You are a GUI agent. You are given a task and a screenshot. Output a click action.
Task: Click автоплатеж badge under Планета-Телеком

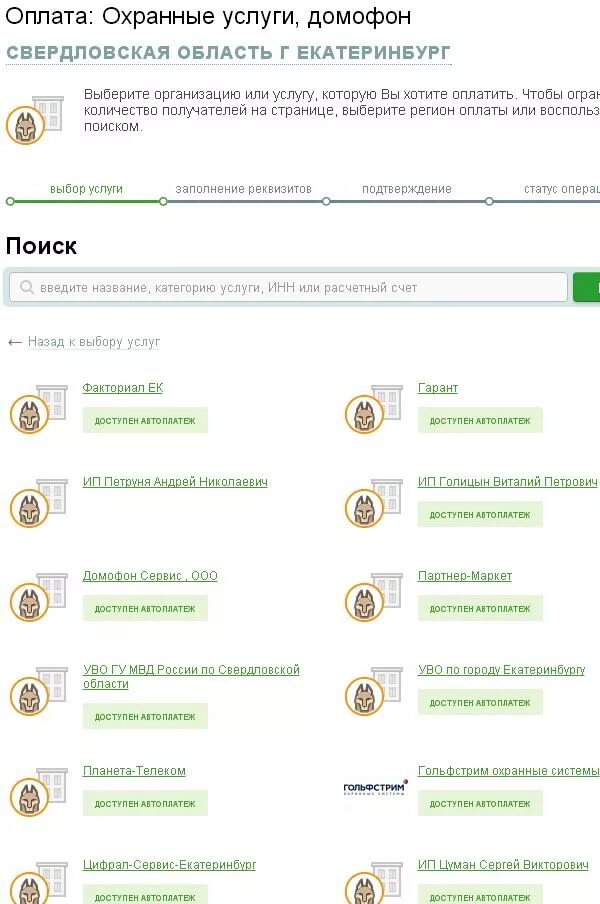145,804
